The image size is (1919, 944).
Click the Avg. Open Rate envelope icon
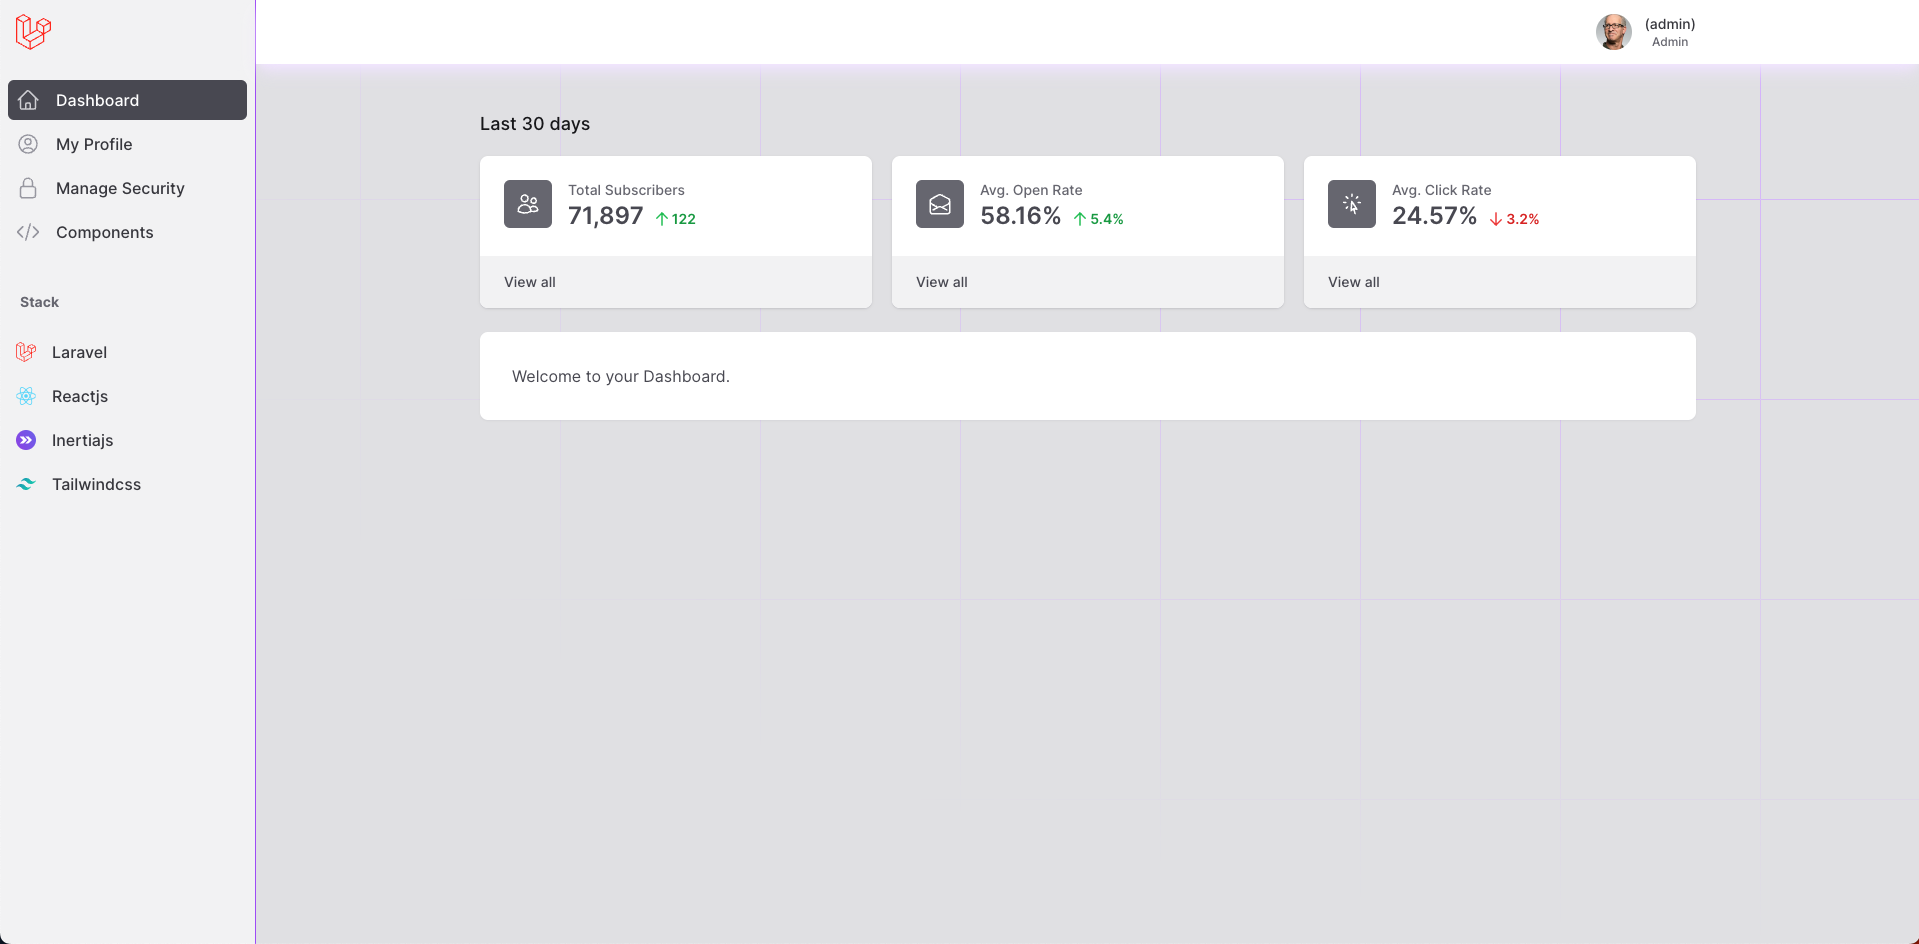(x=940, y=204)
